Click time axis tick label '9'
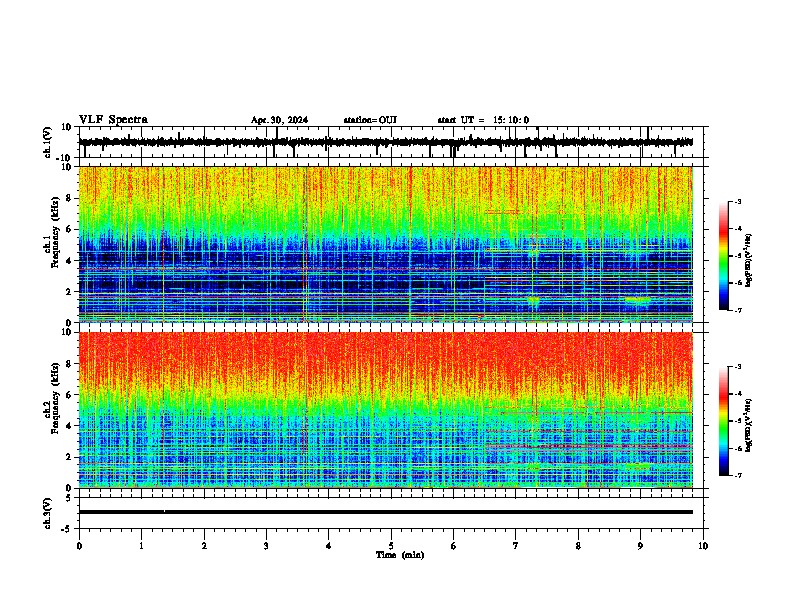Screen dimensions: 792x612 point(640,546)
